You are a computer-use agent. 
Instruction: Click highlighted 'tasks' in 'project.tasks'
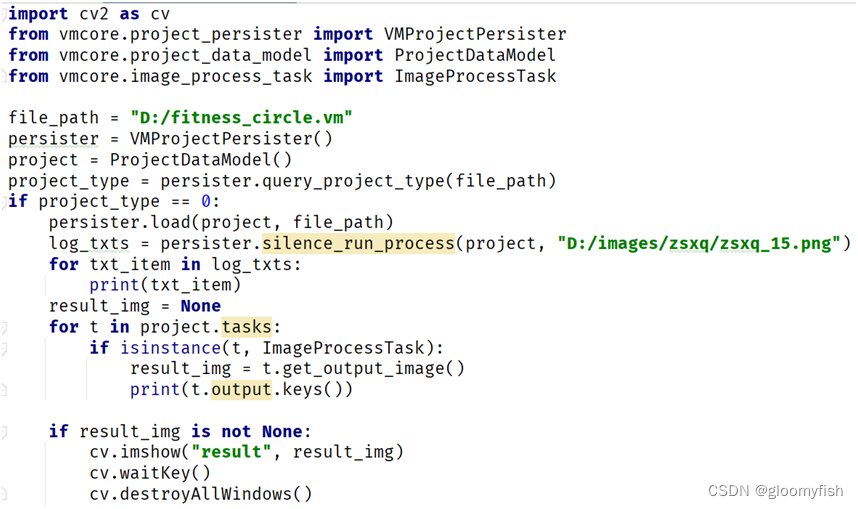[x=246, y=327]
